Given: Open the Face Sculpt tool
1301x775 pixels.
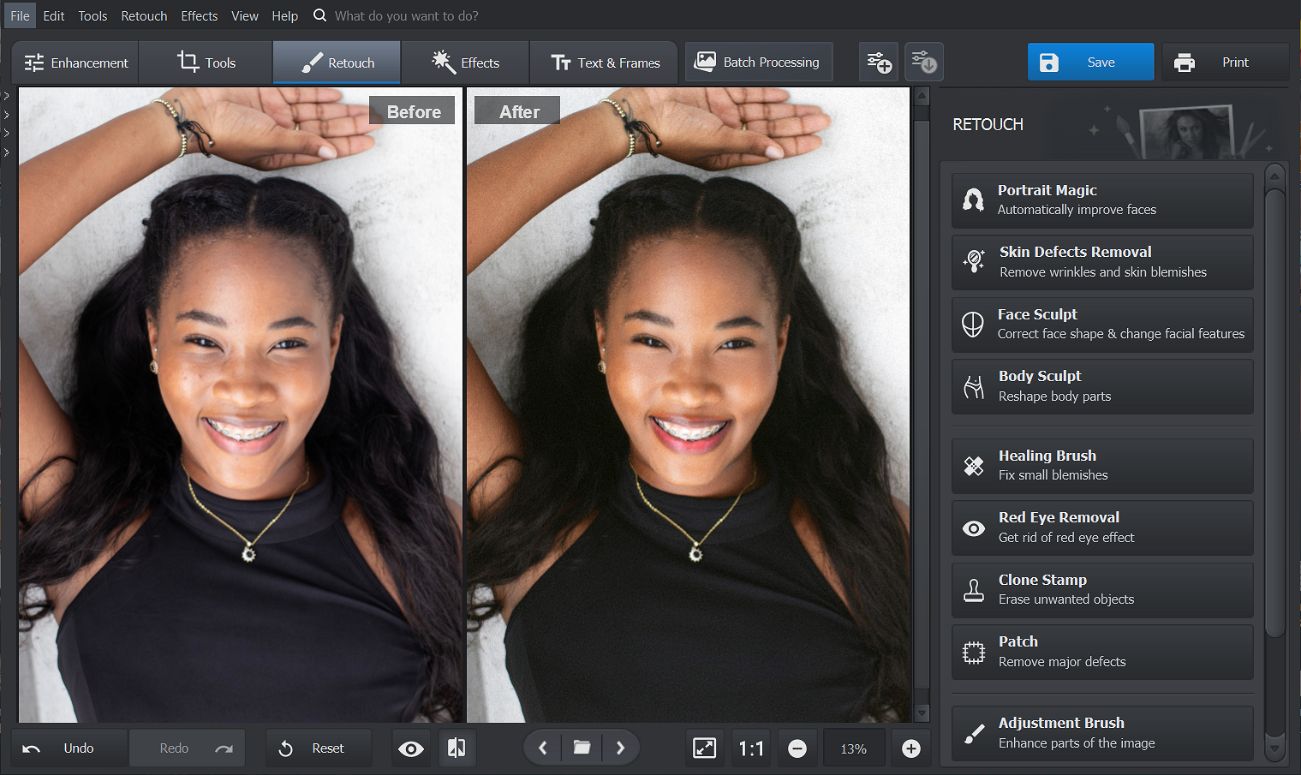Looking at the screenshot, I should [x=1102, y=324].
